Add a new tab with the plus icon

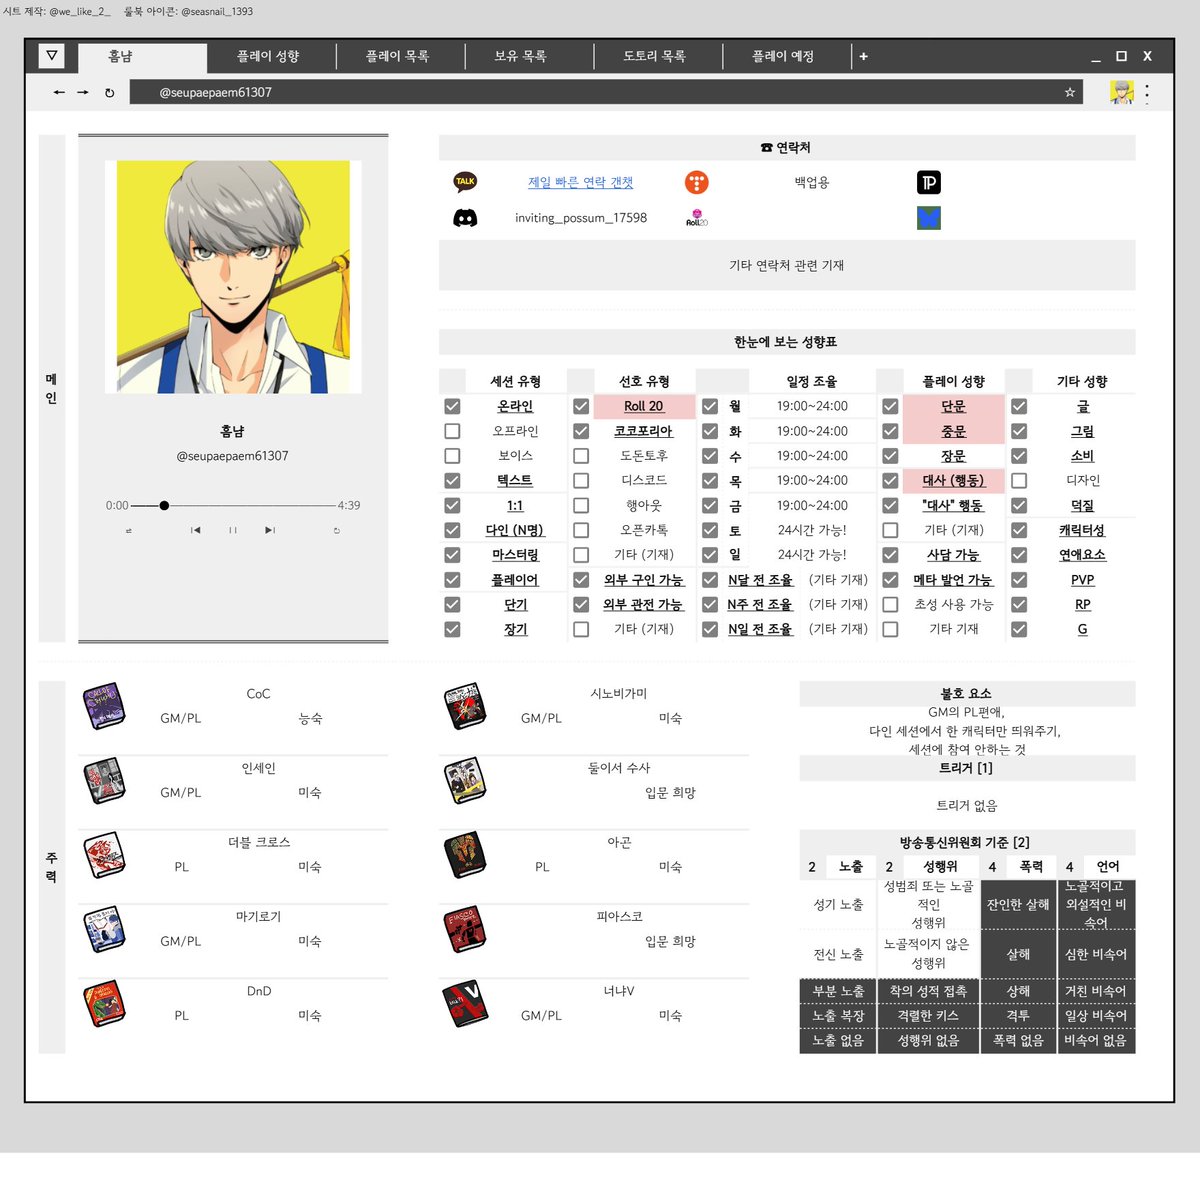863,56
